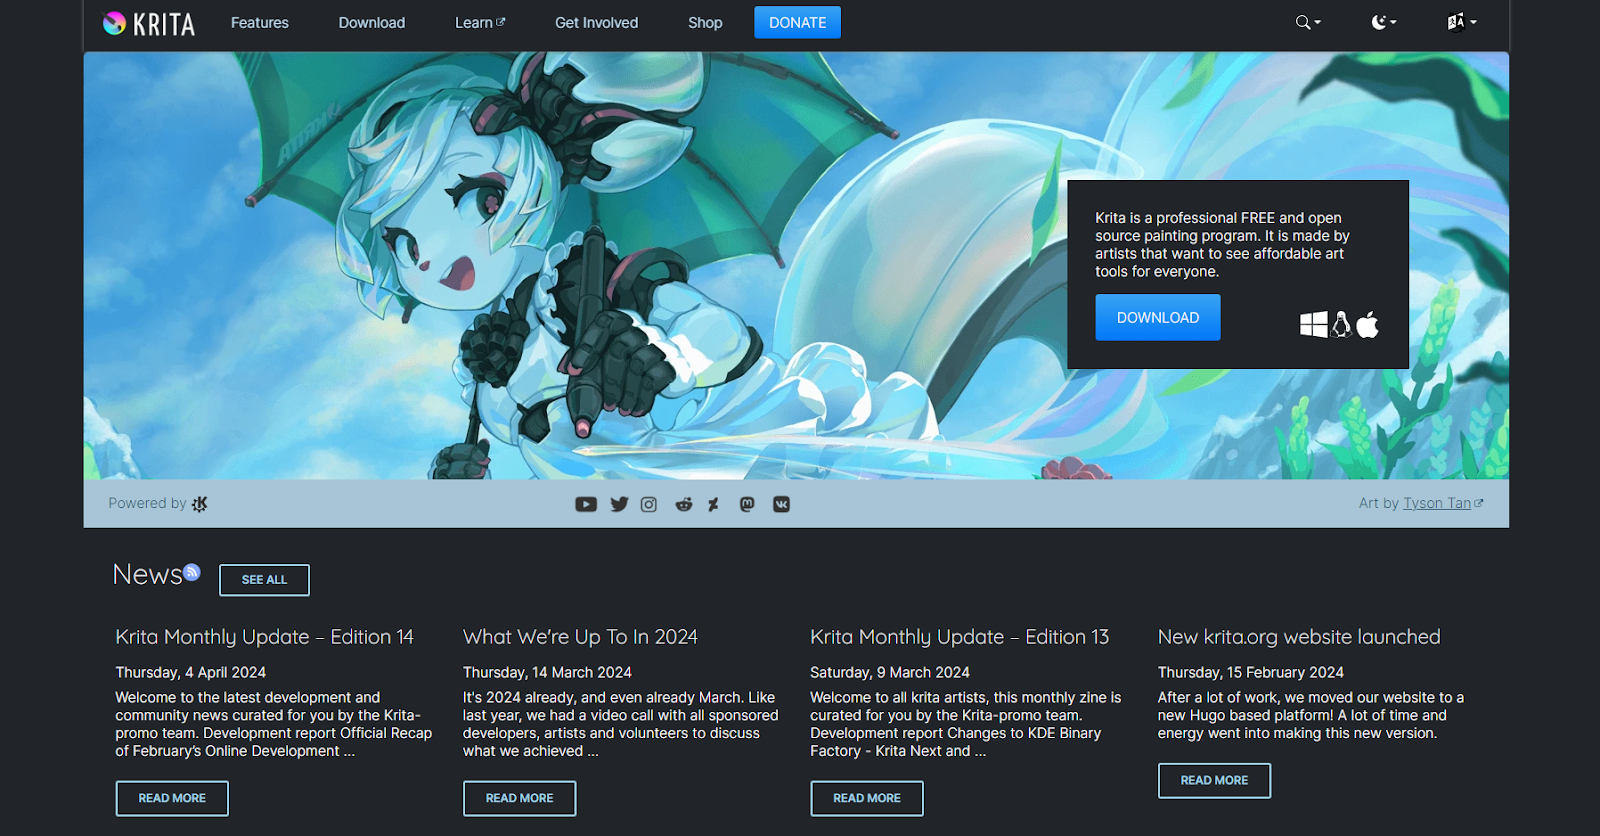Read more about Monthly Update Edition 13
1600x836 pixels.
[867, 798]
